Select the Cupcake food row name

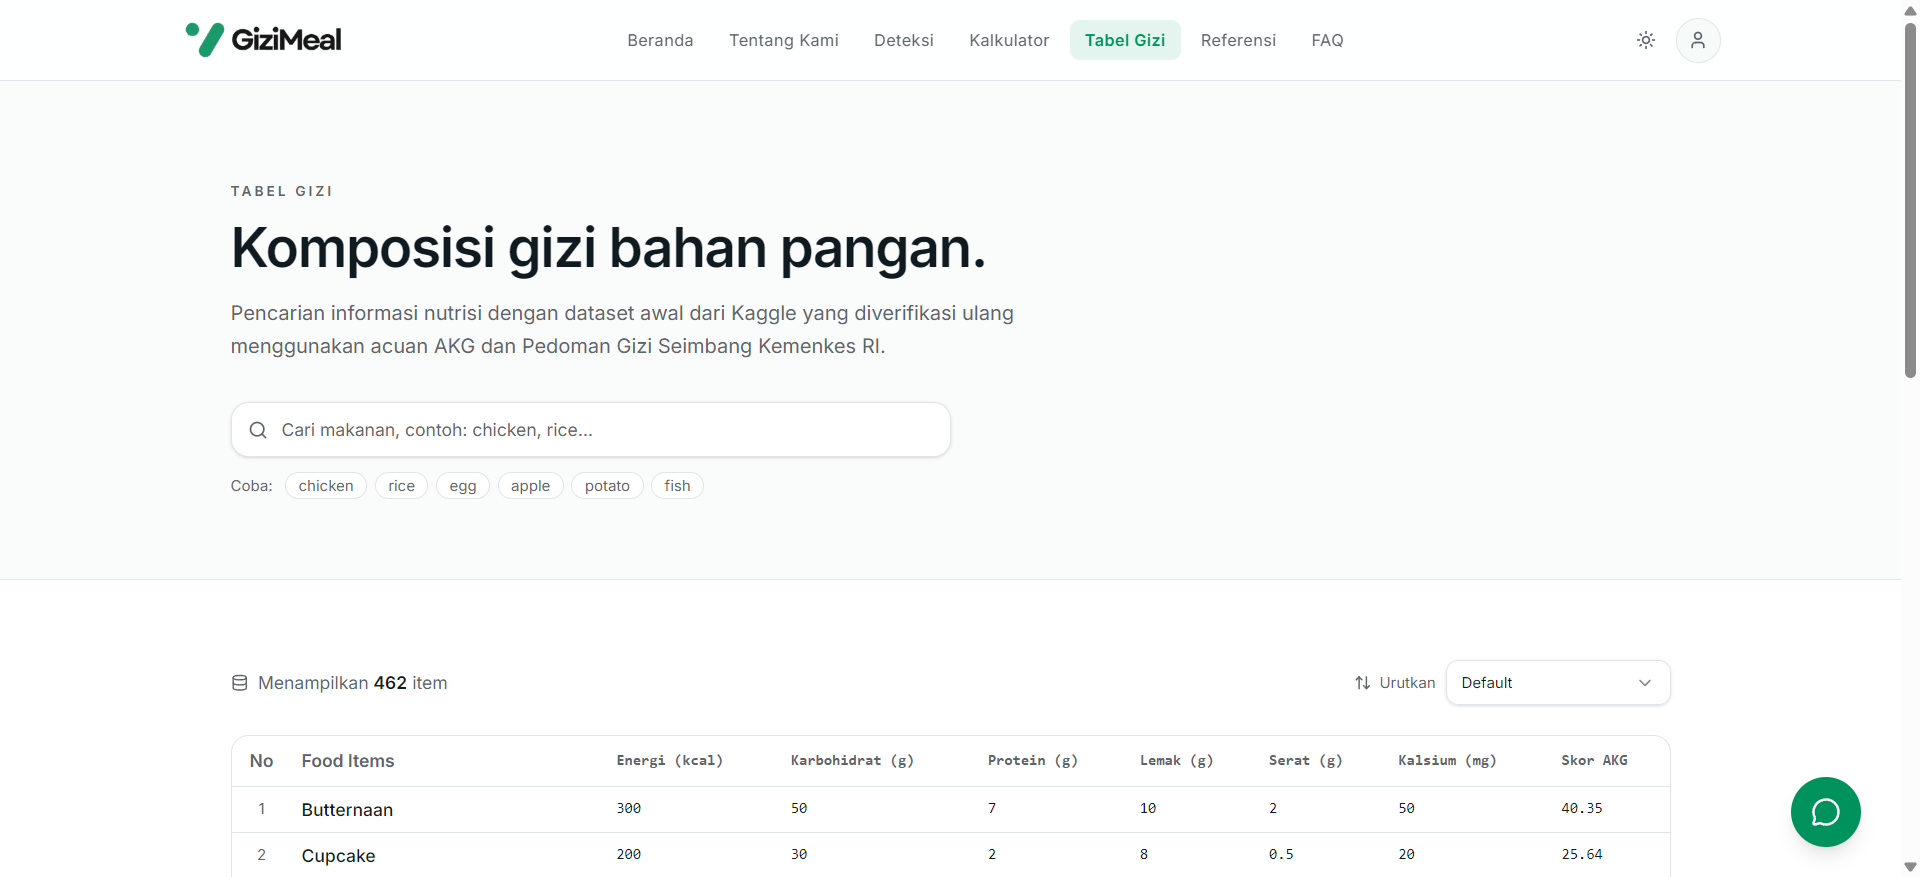point(338,856)
